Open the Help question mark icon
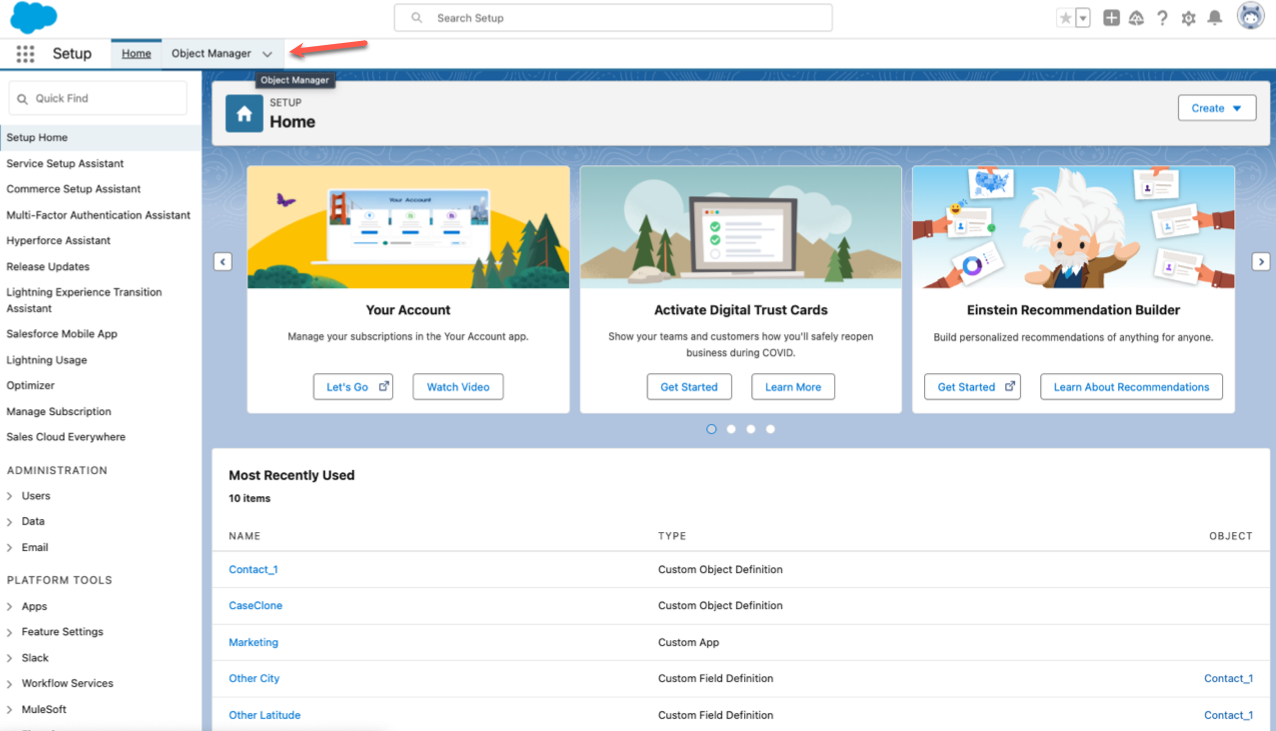This screenshot has height=731, width=1276. pos(1162,18)
